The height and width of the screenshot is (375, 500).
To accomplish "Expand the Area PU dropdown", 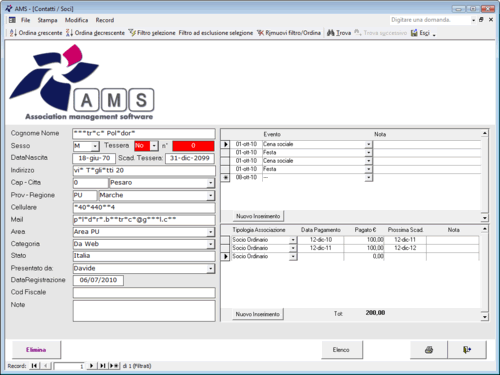I will pyautogui.click(x=210, y=232).
